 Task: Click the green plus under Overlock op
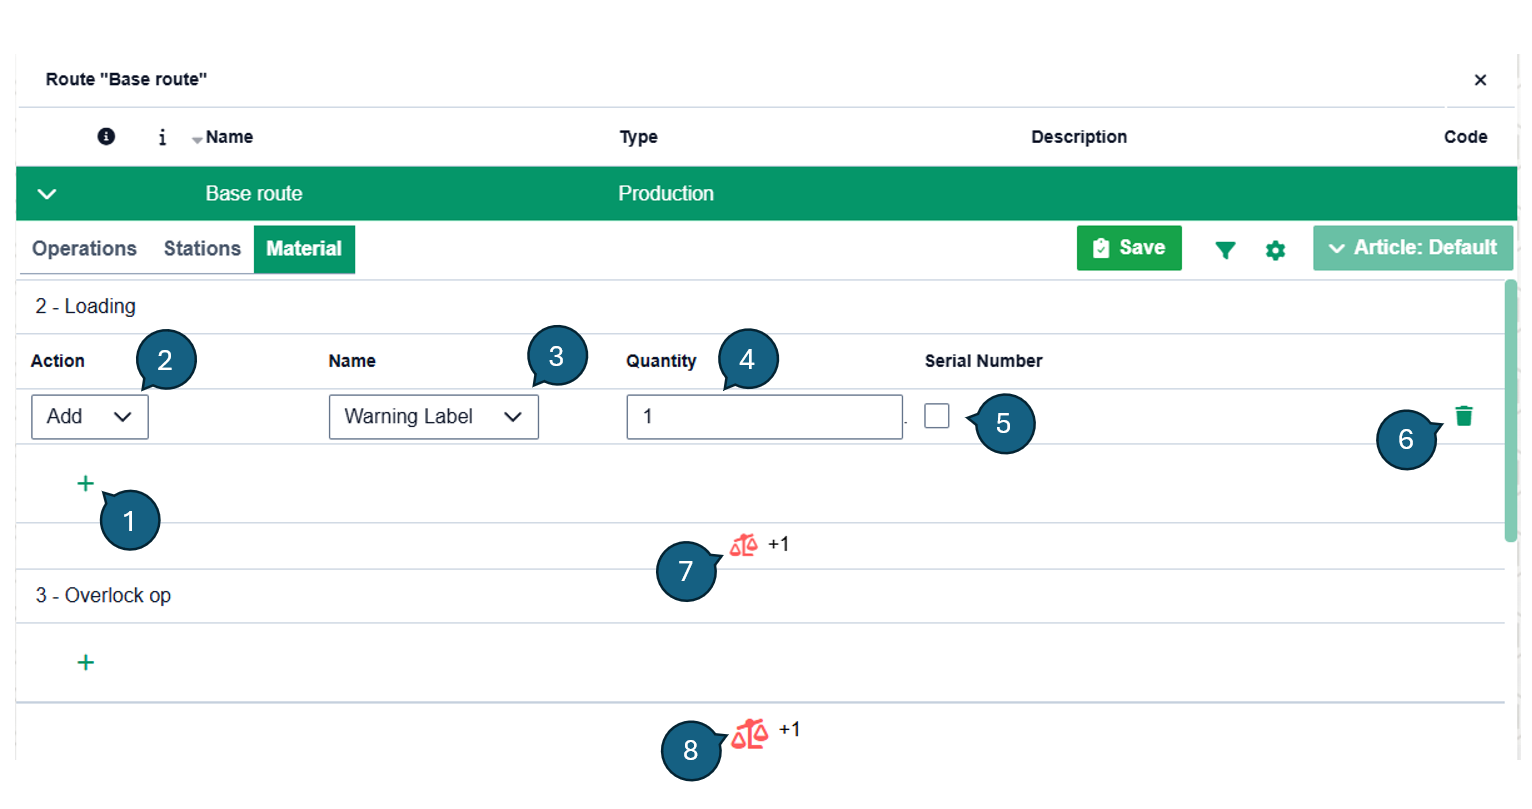(86, 662)
